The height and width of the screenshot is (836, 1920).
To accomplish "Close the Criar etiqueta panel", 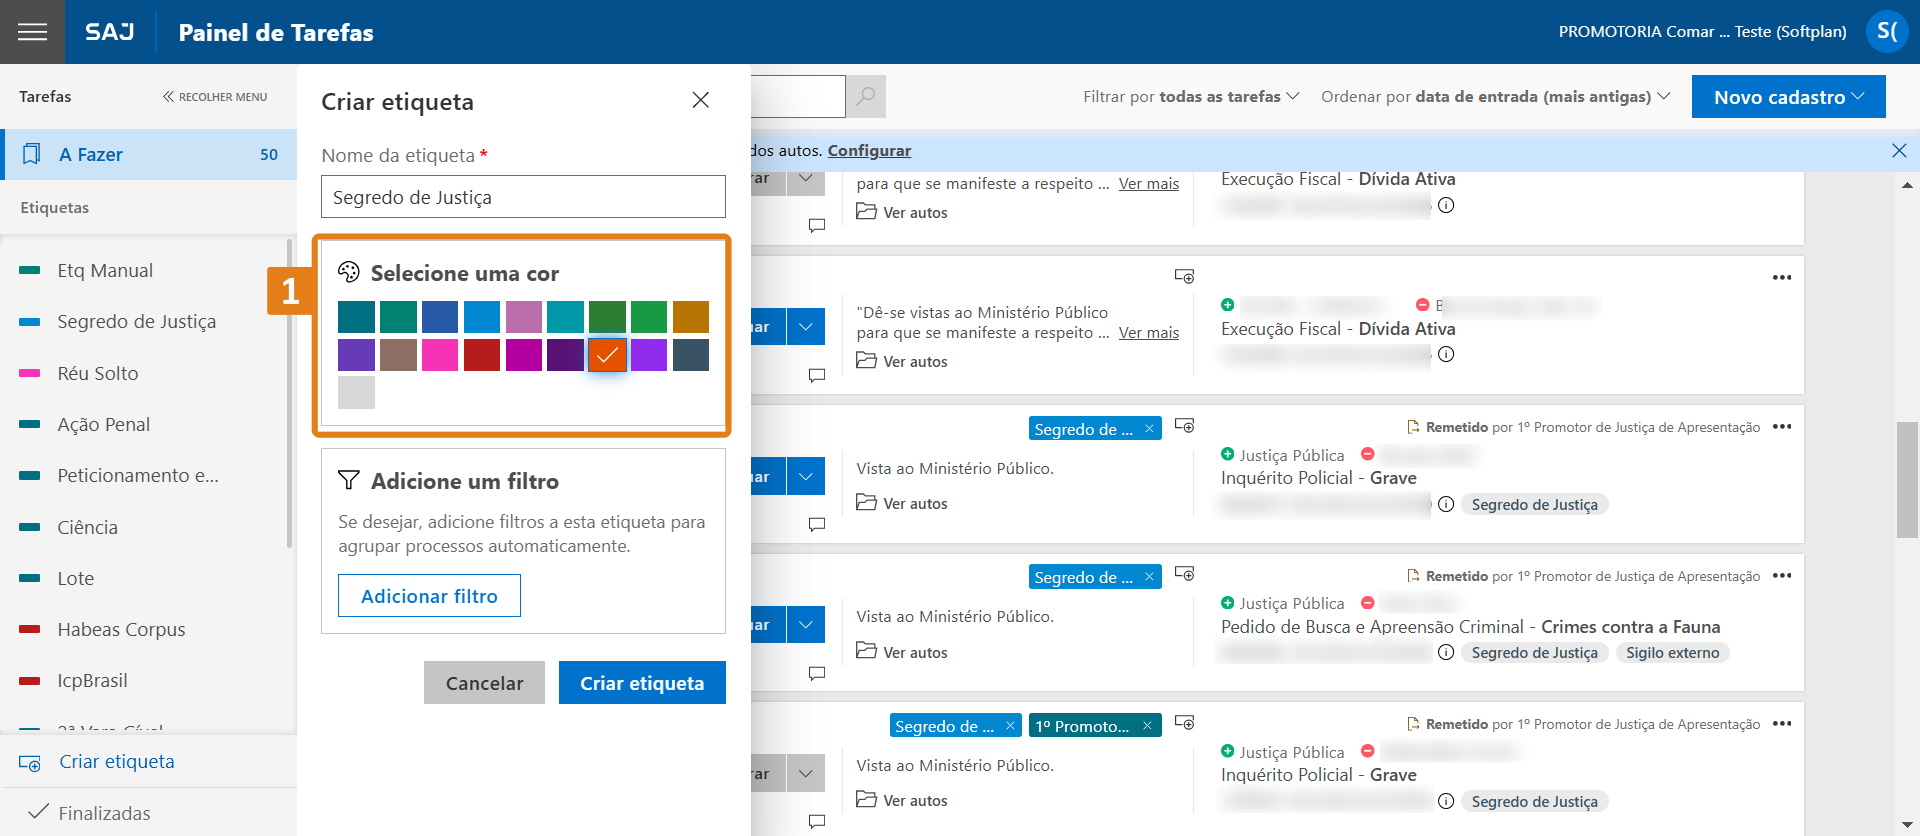I will (700, 100).
